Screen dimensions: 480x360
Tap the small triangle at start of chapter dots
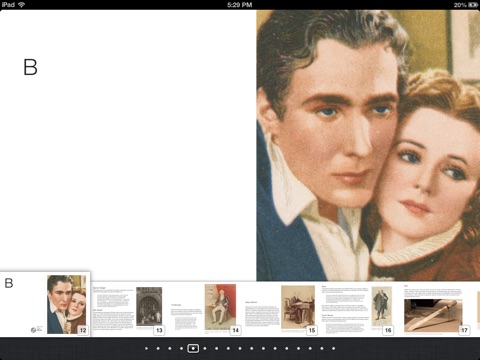click(146, 348)
